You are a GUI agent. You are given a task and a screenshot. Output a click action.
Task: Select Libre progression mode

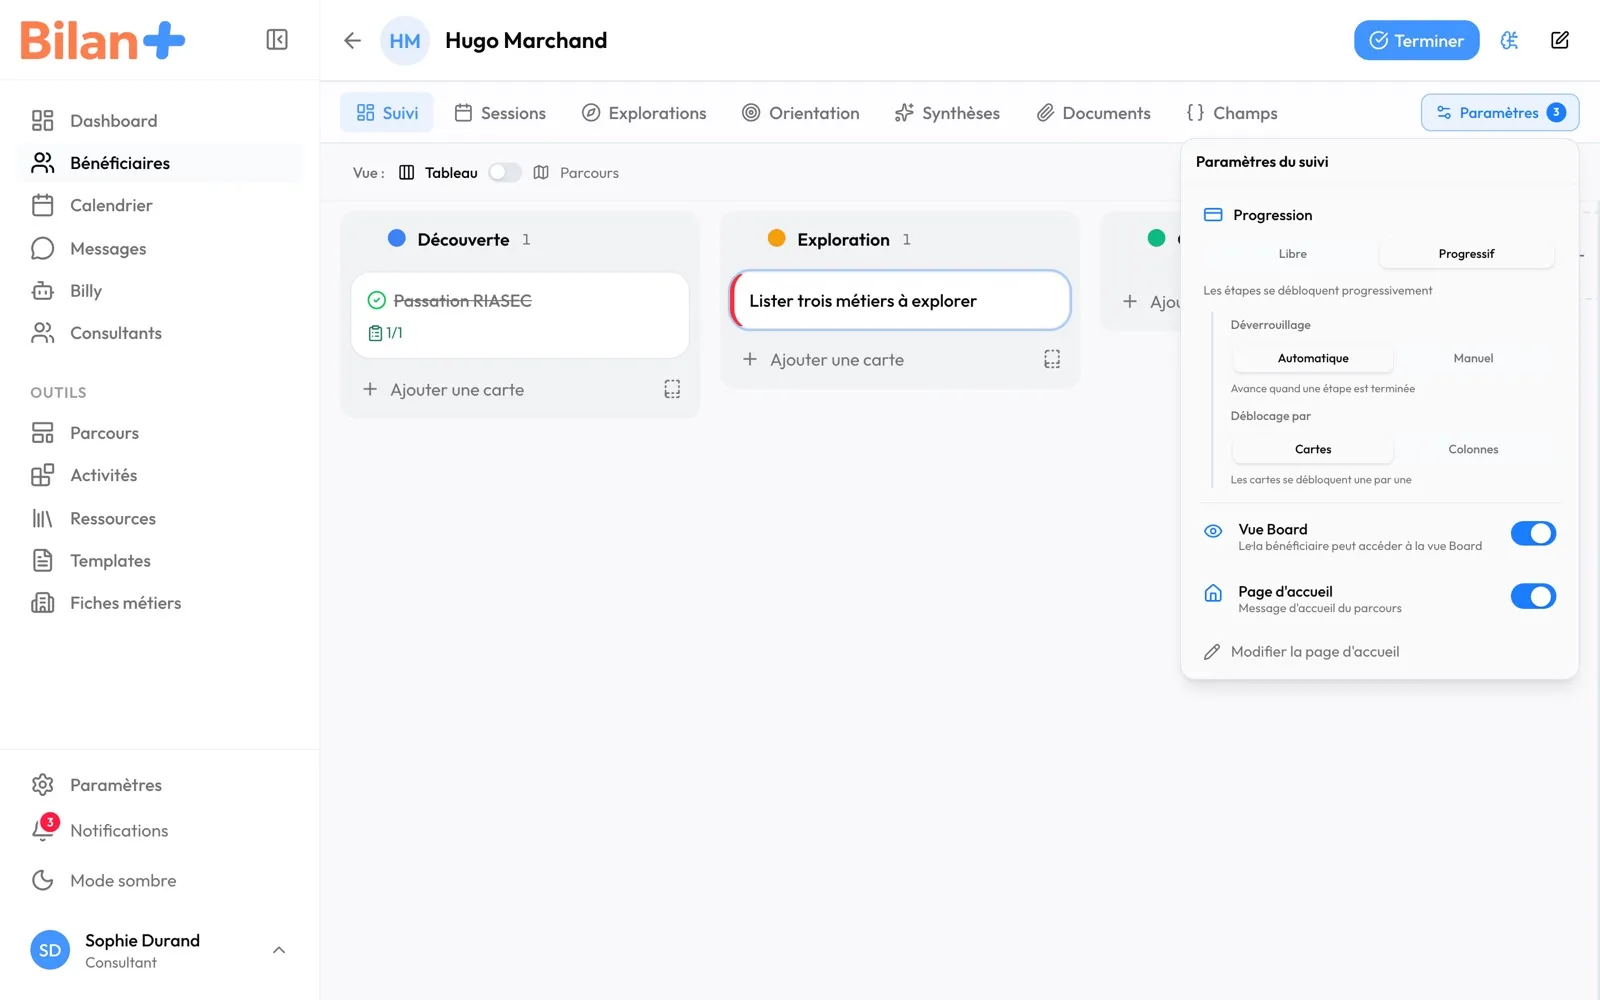coord(1292,254)
